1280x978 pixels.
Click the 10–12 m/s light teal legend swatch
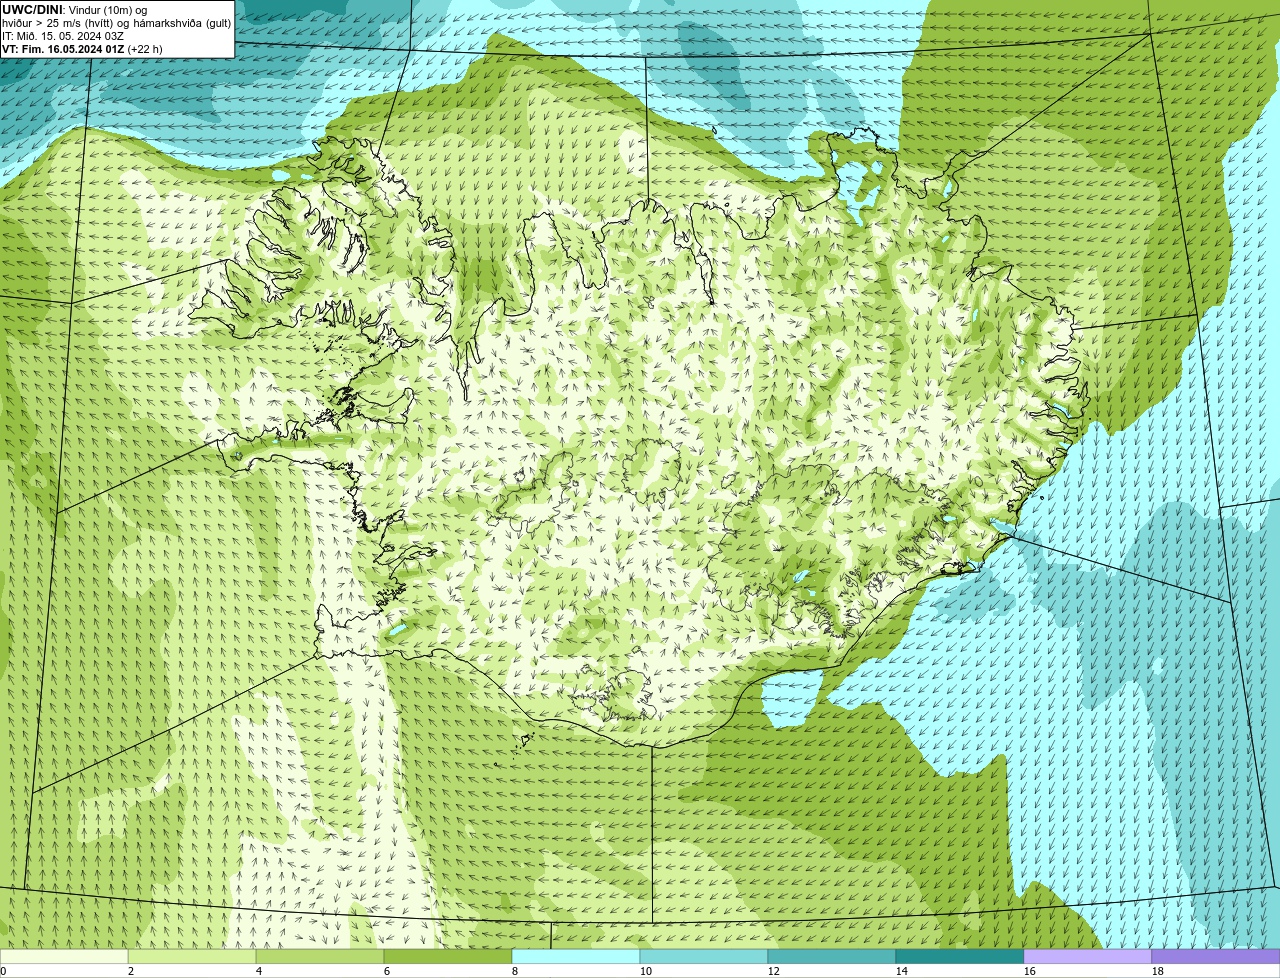704,957
